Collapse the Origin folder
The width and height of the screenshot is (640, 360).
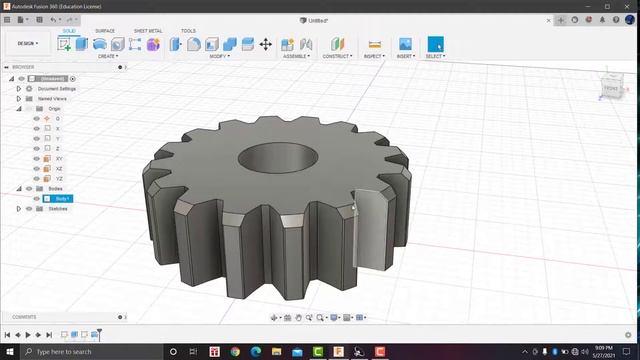click(x=19, y=109)
